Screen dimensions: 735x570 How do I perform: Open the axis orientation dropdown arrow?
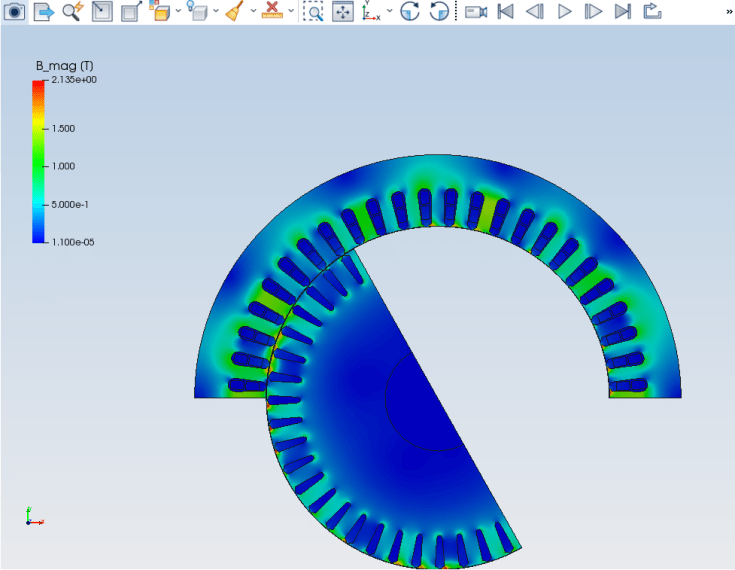389,11
